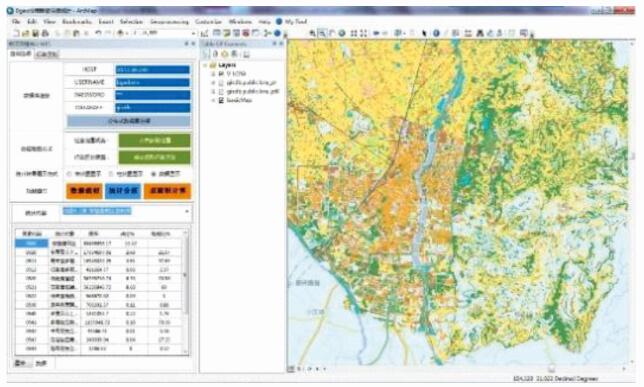
Task: Expand the Layers tree root node
Action: (x=205, y=65)
